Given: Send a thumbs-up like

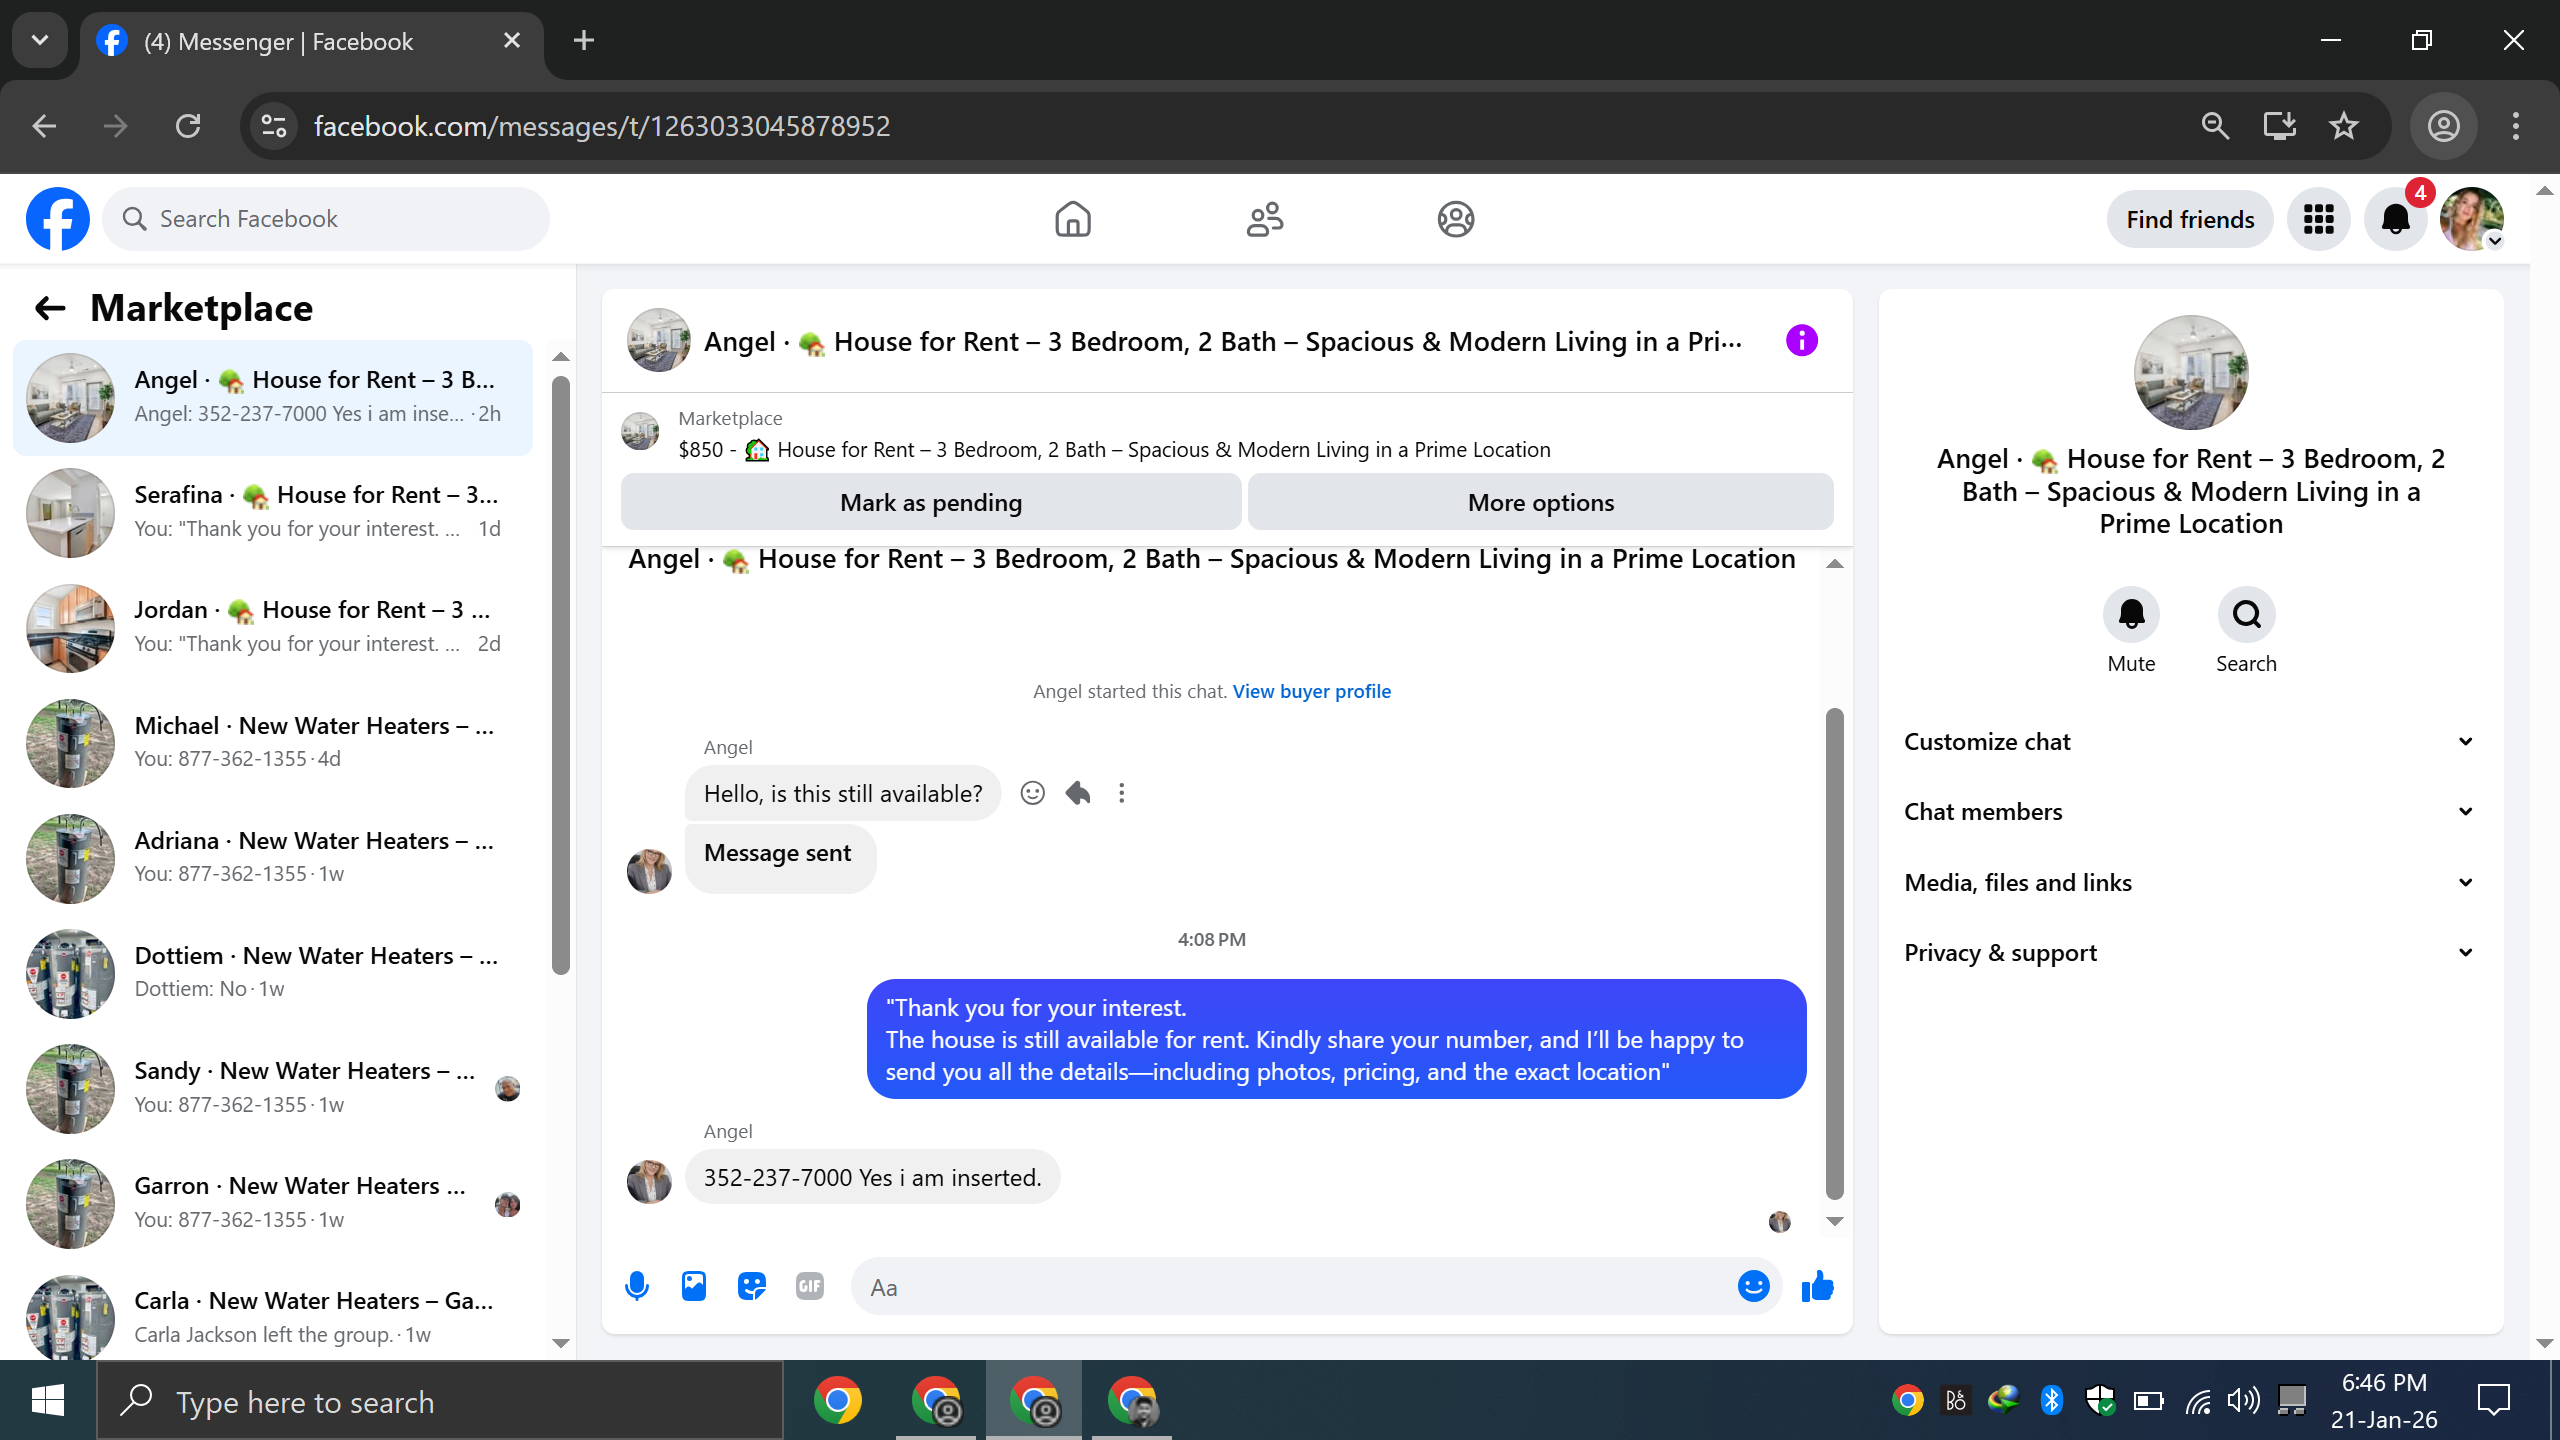Looking at the screenshot, I should [x=1817, y=1286].
